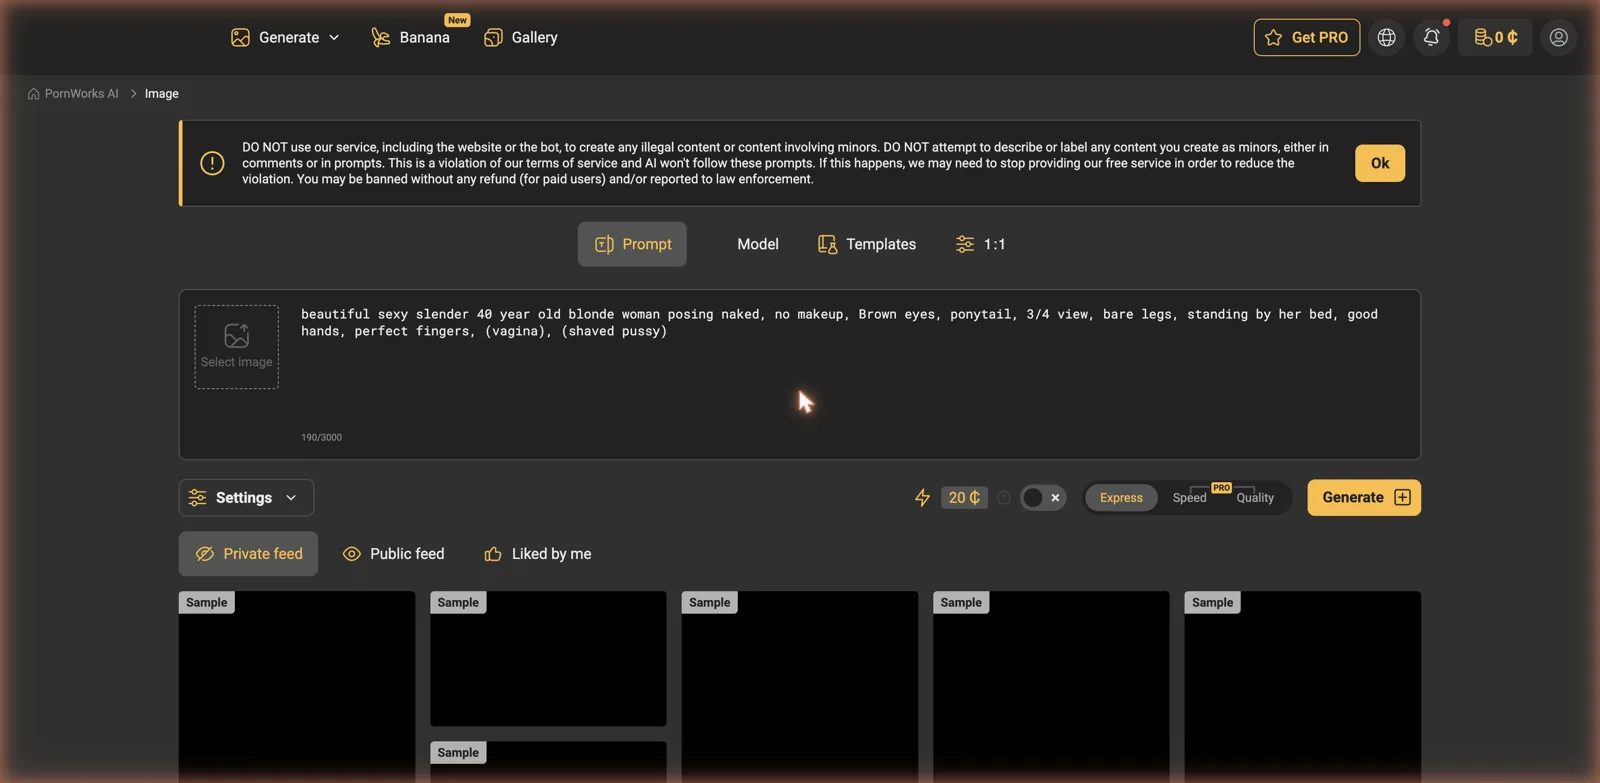Expand the Settings dropdown

[x=246, y=497]
